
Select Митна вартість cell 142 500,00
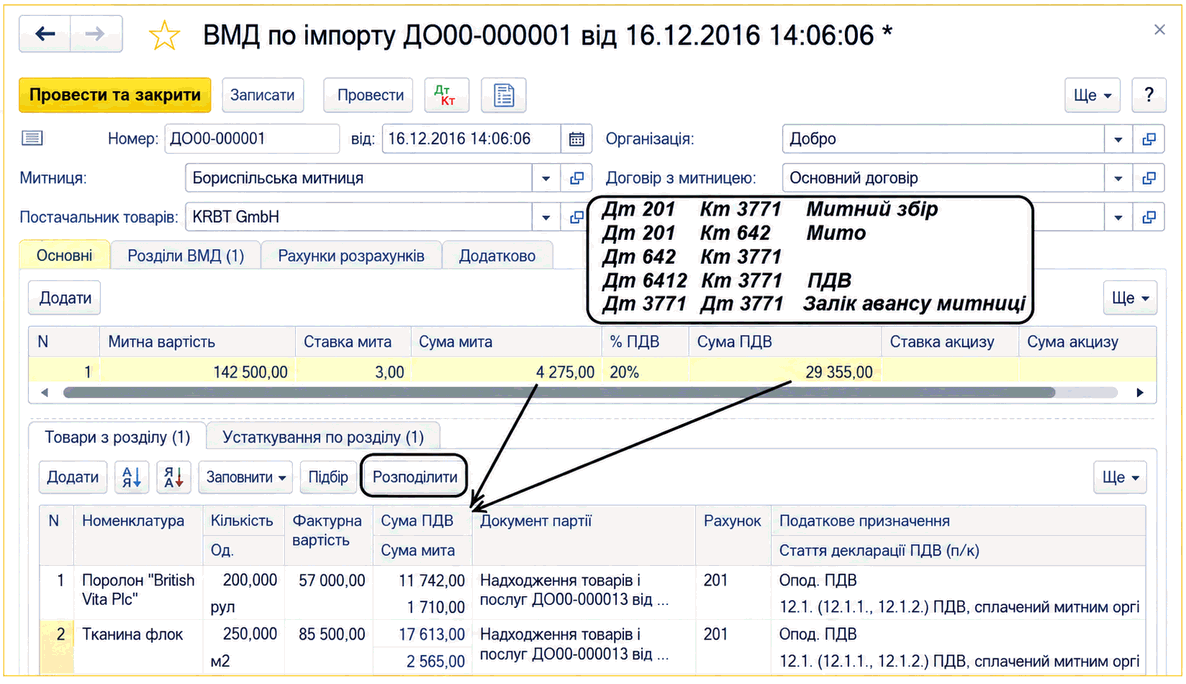(x=197, y=372)
